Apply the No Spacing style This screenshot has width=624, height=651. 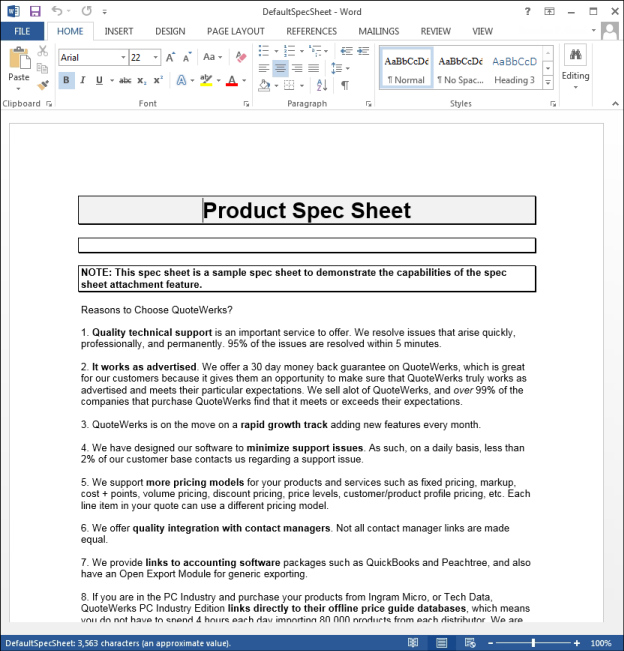[x=460, y=68]
